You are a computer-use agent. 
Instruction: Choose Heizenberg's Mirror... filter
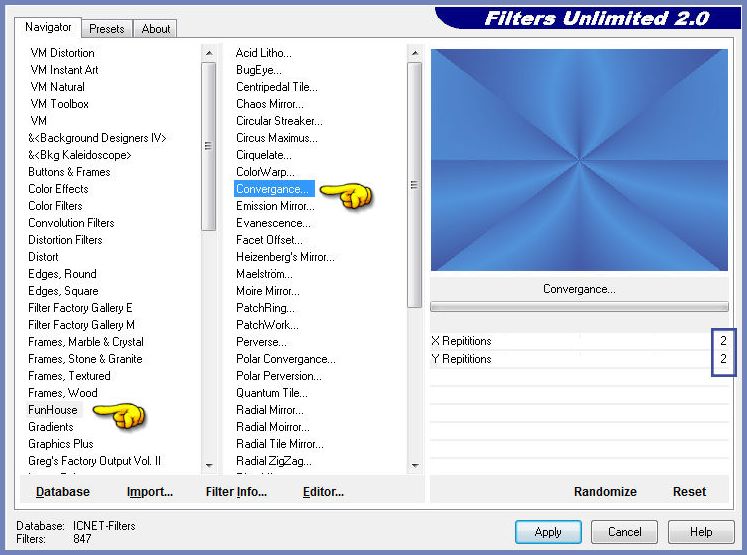click(x=285, y=257)
